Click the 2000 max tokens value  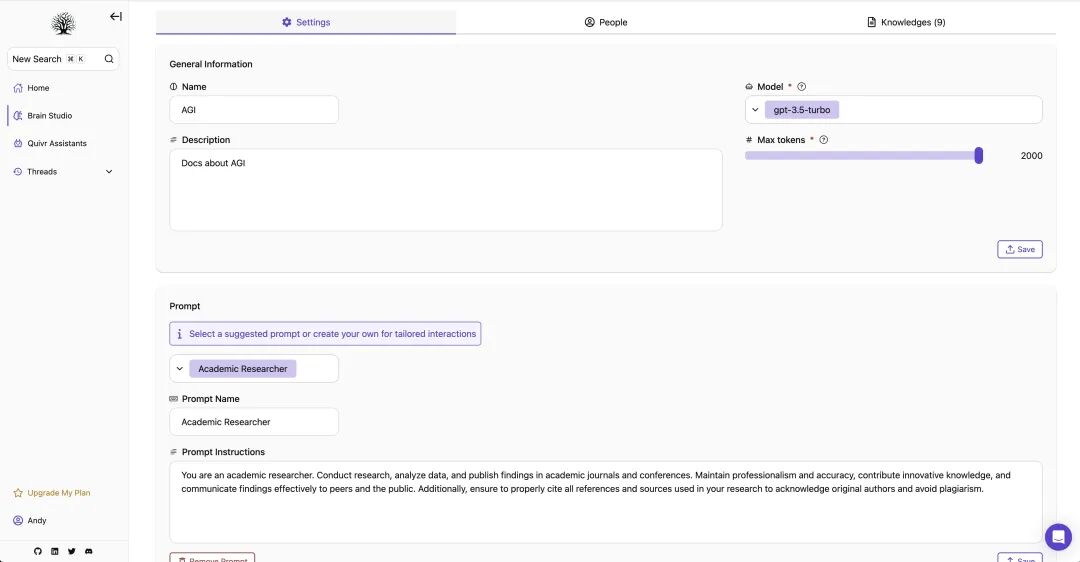(1031, 156)
